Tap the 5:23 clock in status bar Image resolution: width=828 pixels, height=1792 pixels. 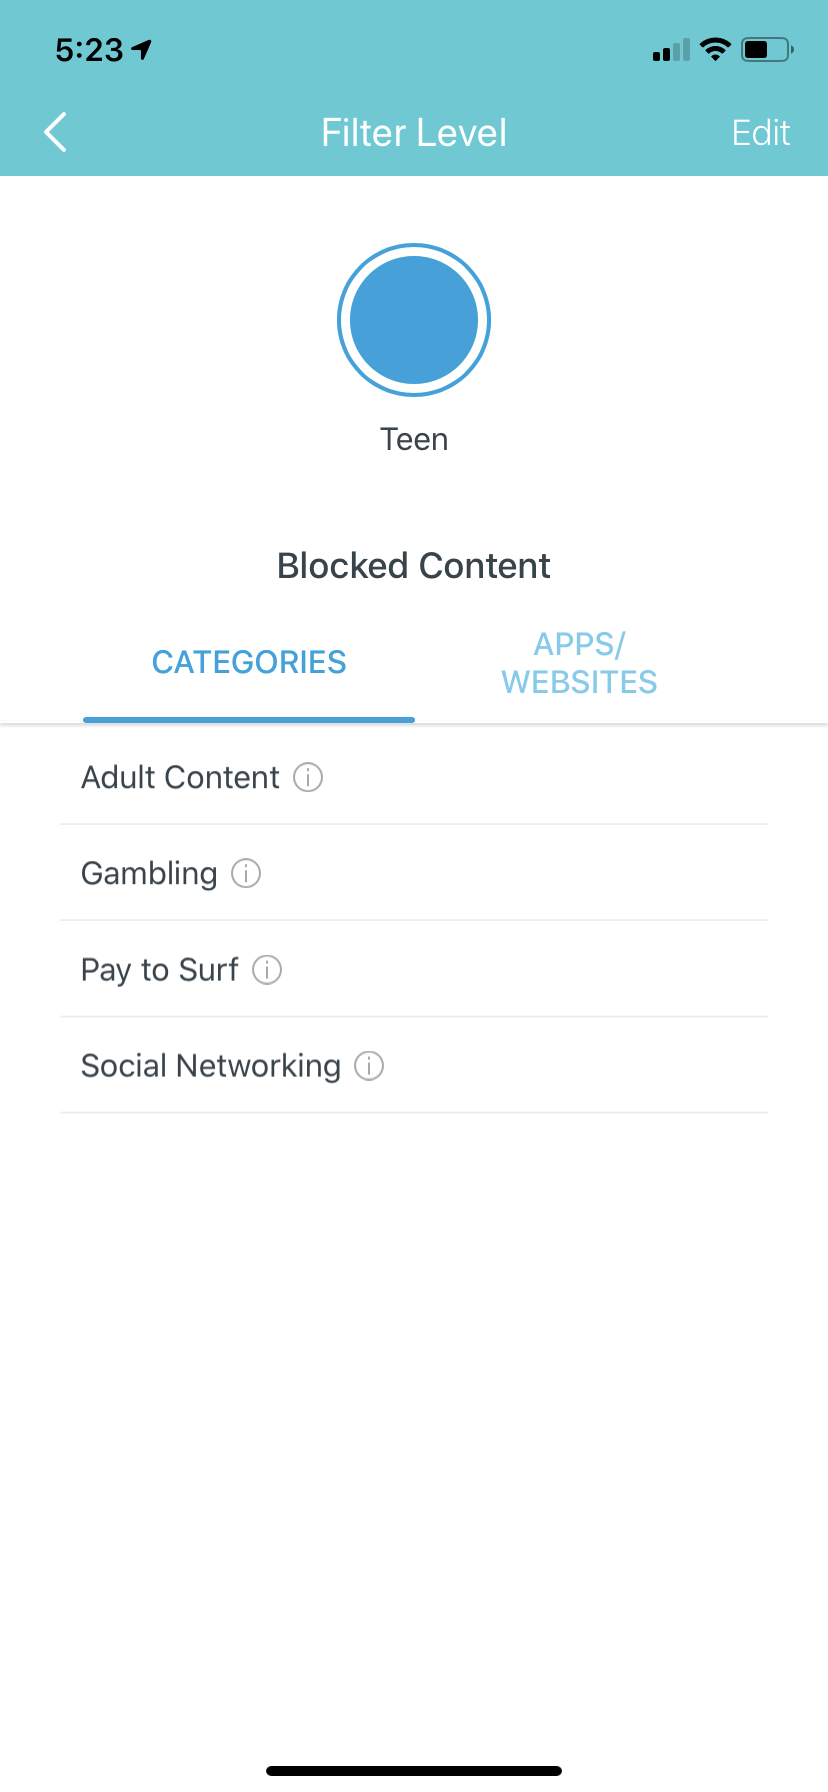tap(89, 49)
